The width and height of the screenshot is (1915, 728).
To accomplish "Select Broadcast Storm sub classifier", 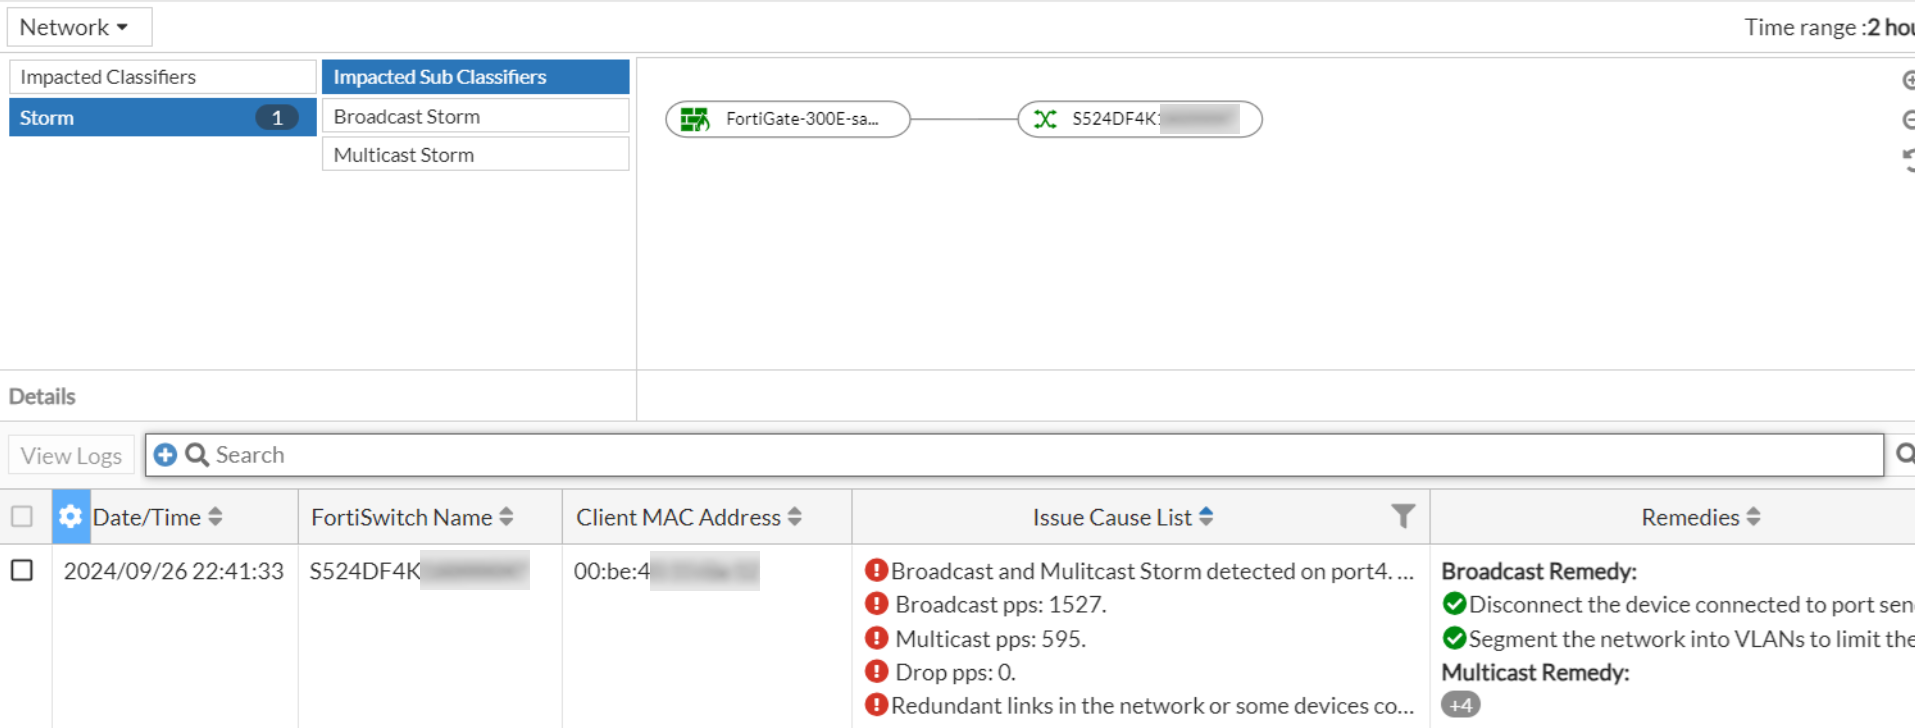I will (475, 116).
